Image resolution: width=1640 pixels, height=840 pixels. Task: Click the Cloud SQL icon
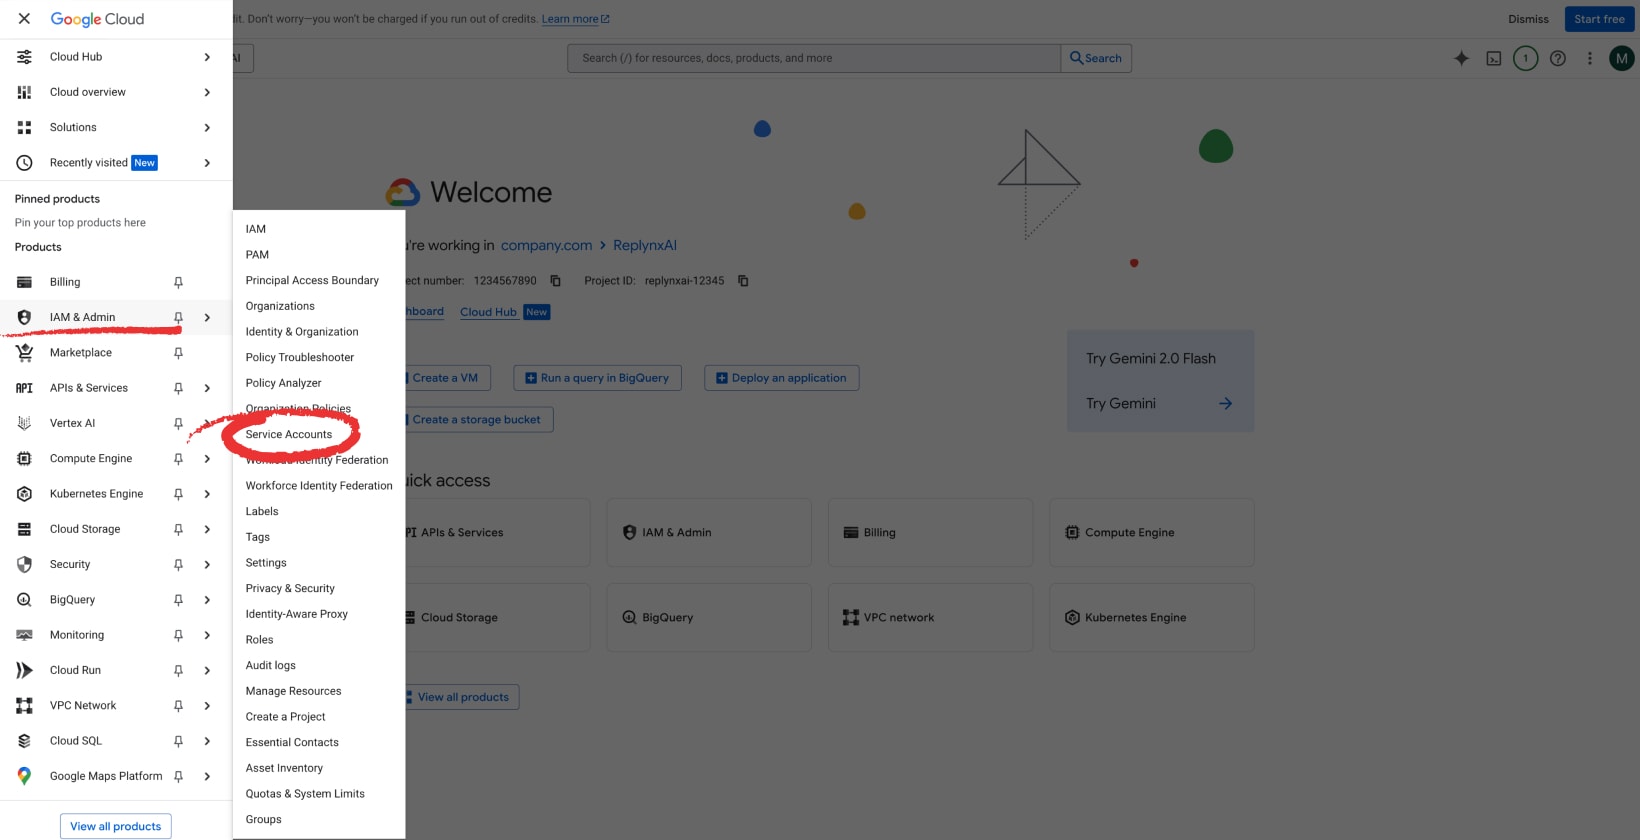(x=24, y=741)
